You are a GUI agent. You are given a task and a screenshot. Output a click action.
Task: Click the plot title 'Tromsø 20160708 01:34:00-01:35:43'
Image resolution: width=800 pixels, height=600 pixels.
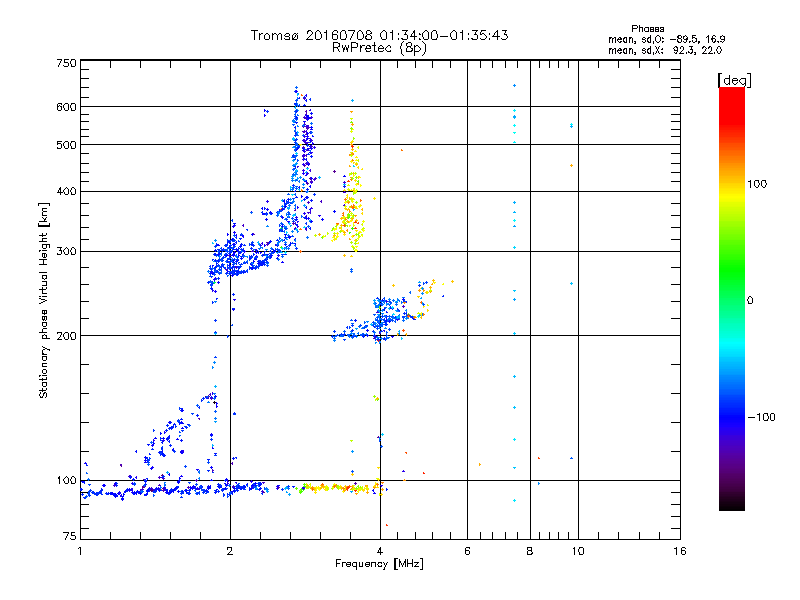click(x=379, y=35)
